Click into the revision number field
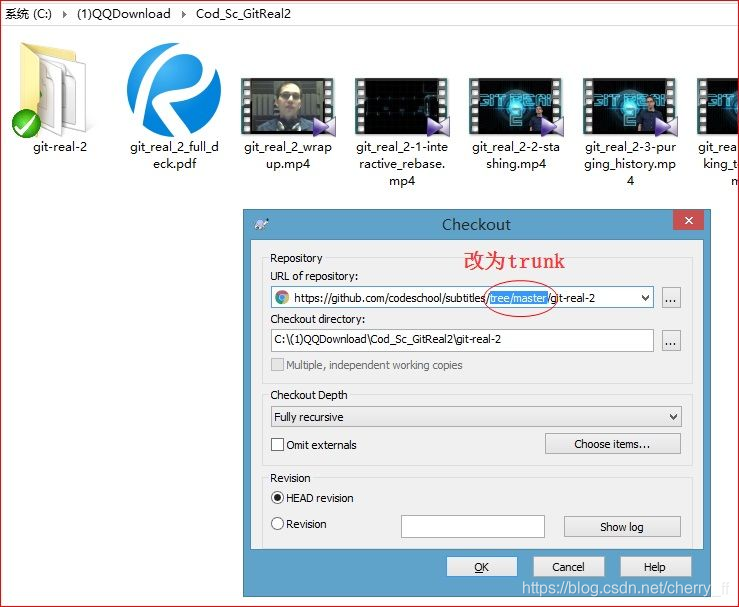 pyautogui.click(x=473, y=526)
